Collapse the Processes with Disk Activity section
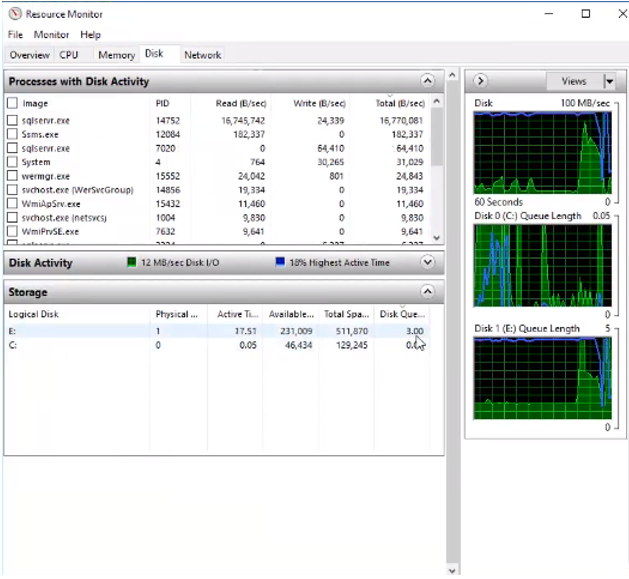The image size is (629, 579). pos(428,81)
